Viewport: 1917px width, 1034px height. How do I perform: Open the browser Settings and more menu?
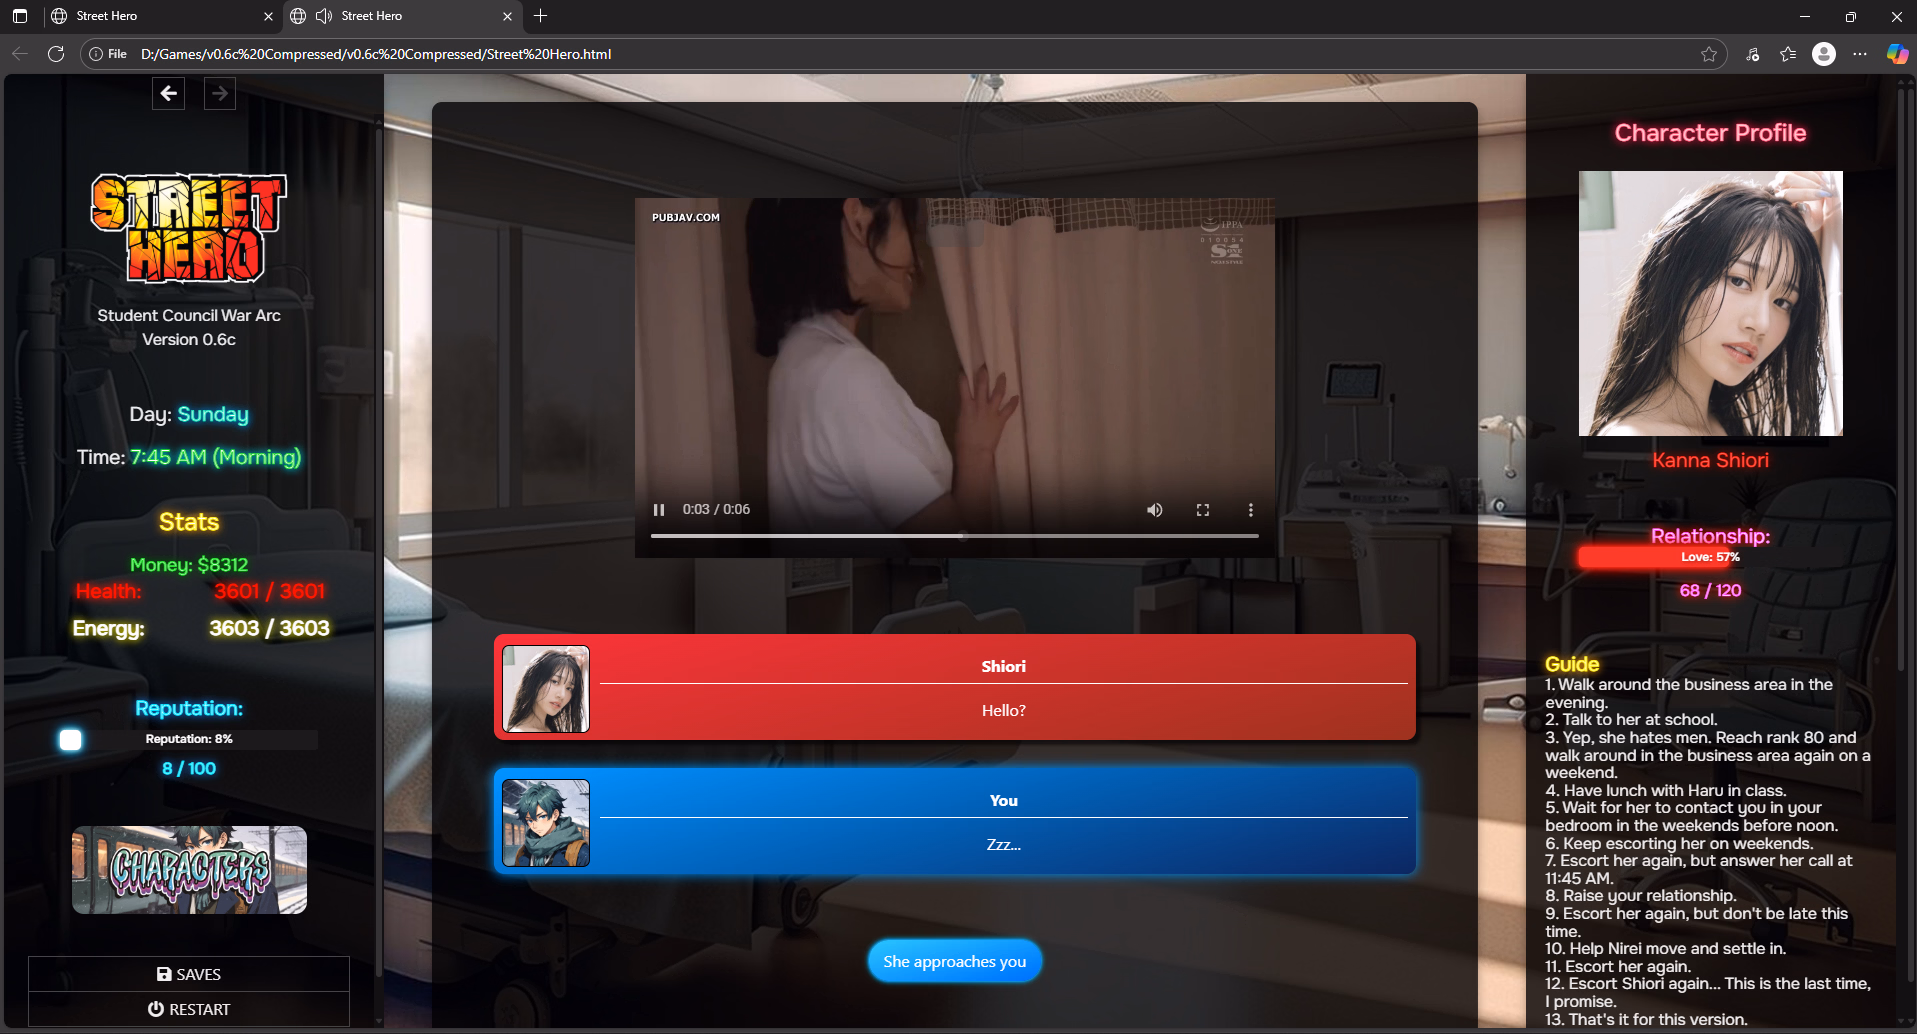1859,54
